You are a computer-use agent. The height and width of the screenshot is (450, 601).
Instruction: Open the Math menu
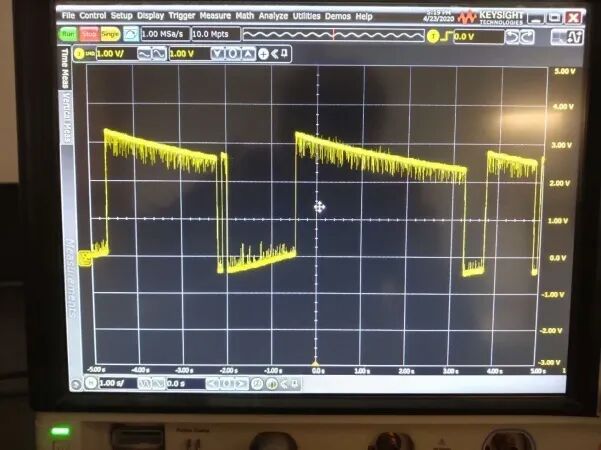pos(245,16)
